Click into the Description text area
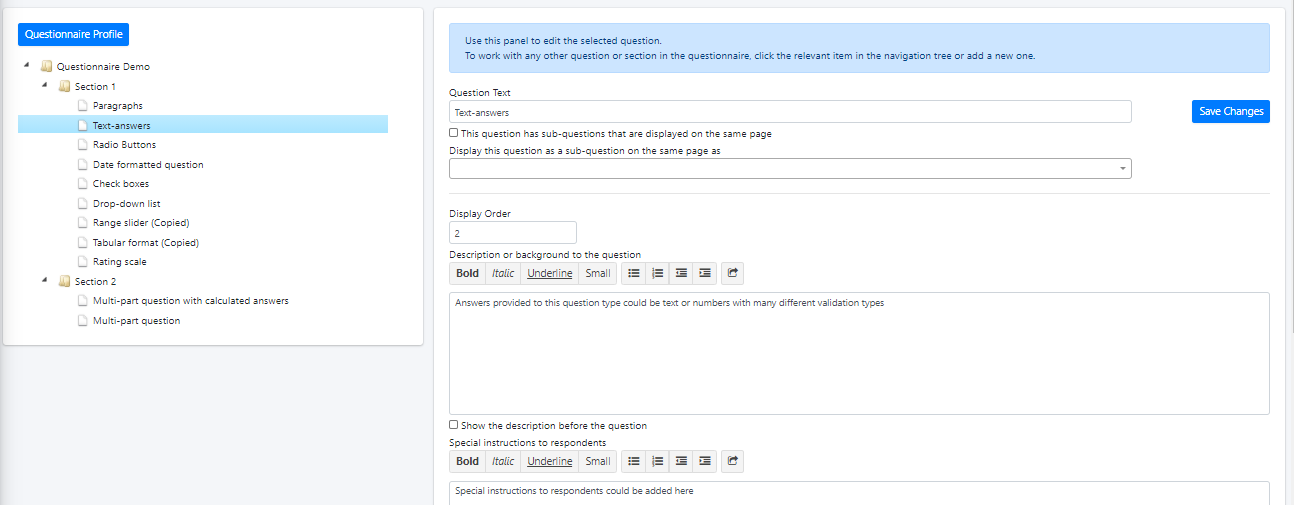1294x505 pixels. click(859, 353)
